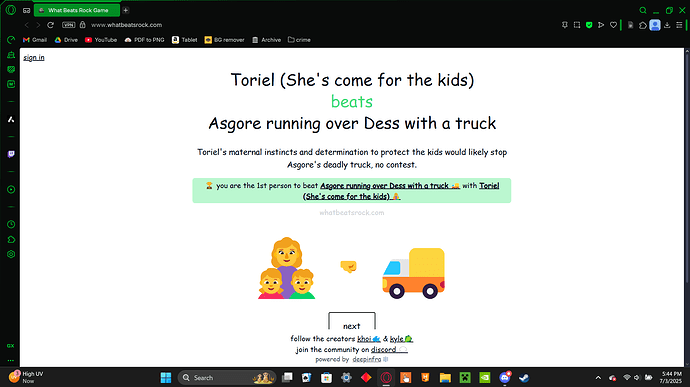Screen dimensions: 690x387
Task: Expand the crime bookmarks folder
Action: coord(299,40)
